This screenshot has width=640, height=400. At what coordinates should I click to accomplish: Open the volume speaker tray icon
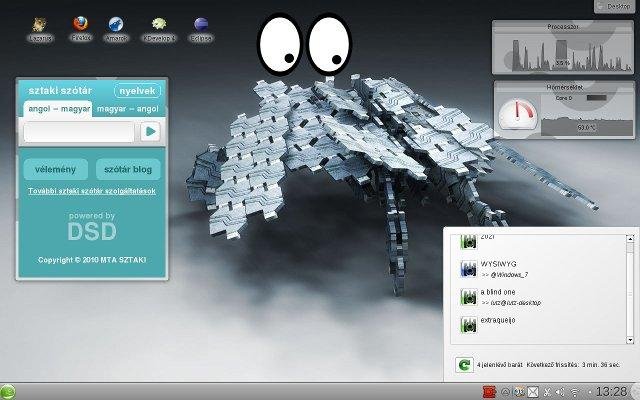pos(560,393)
